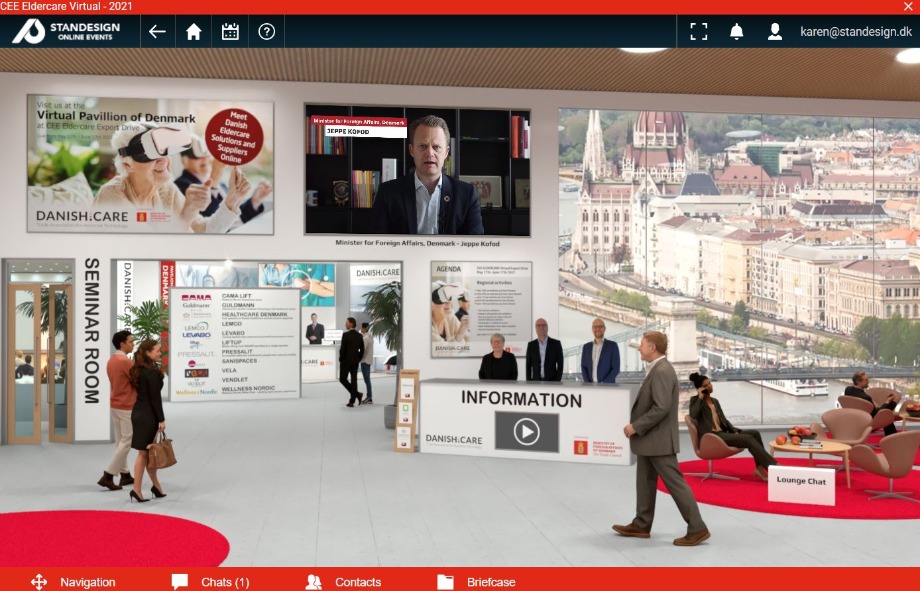Play the Jeppe Kofod minister video

[418, 170]
